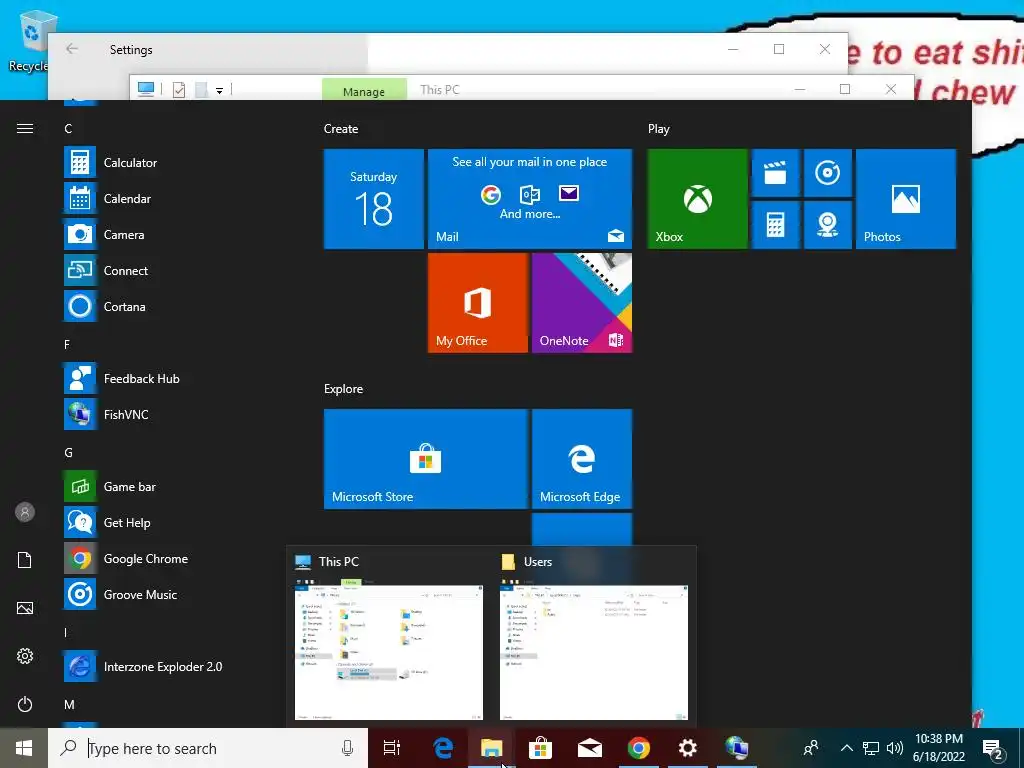Expand the Start menu hamburger button
The image size is (1024, 768).
[25, 129]
